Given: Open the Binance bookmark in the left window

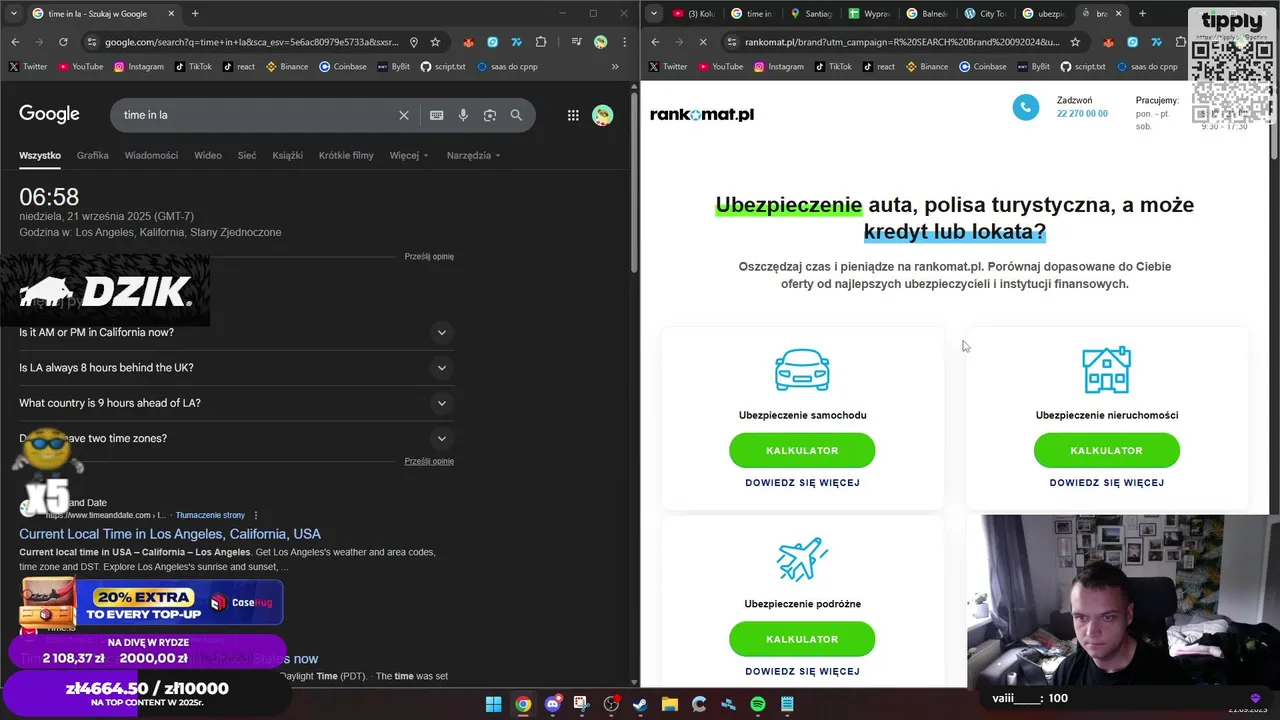Looking at the screenshot, I should (287, 67).
